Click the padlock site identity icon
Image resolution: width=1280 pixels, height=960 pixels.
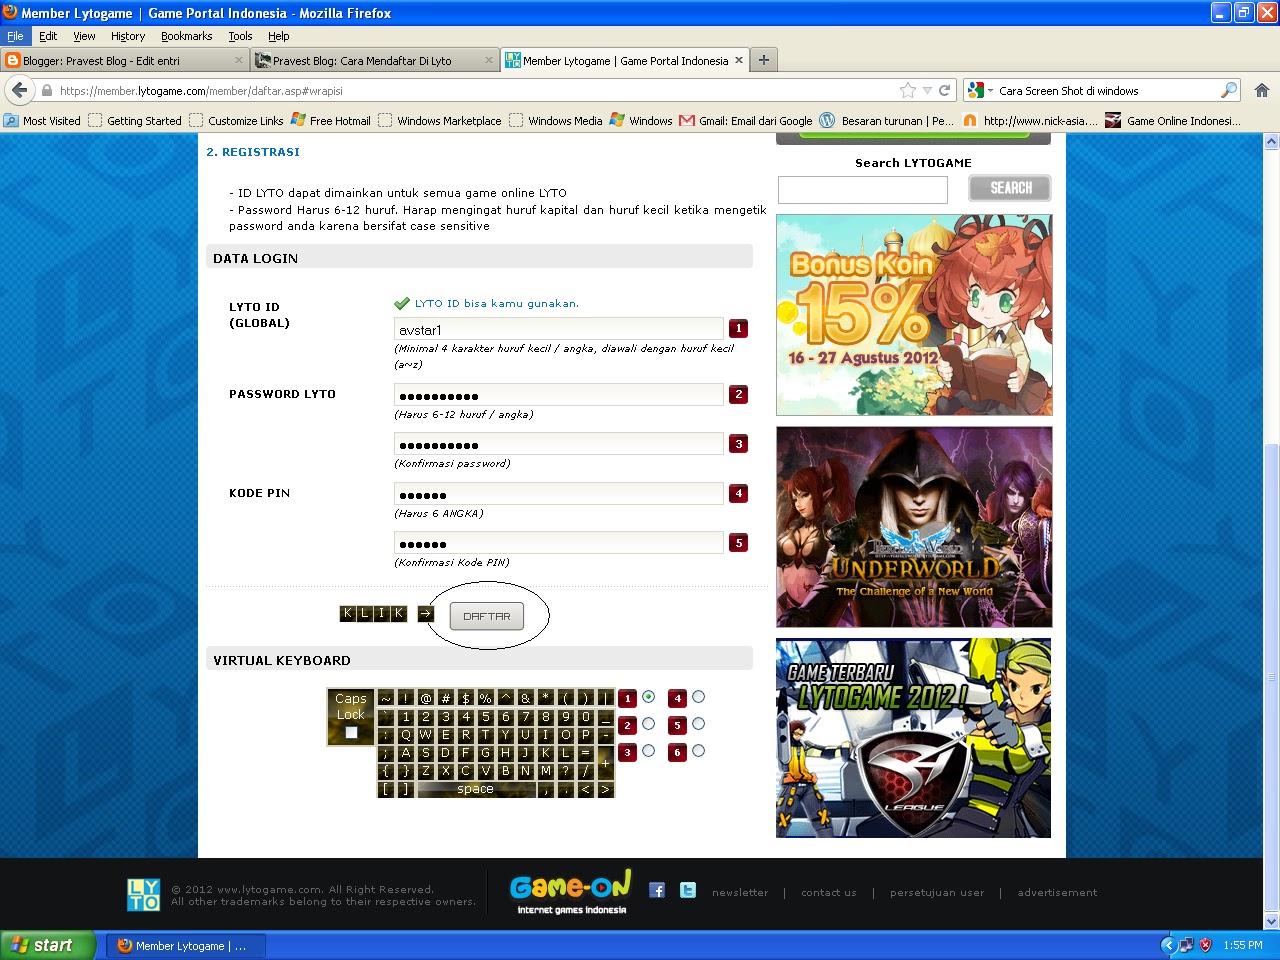pyautogui.click(x=46, y=90)
